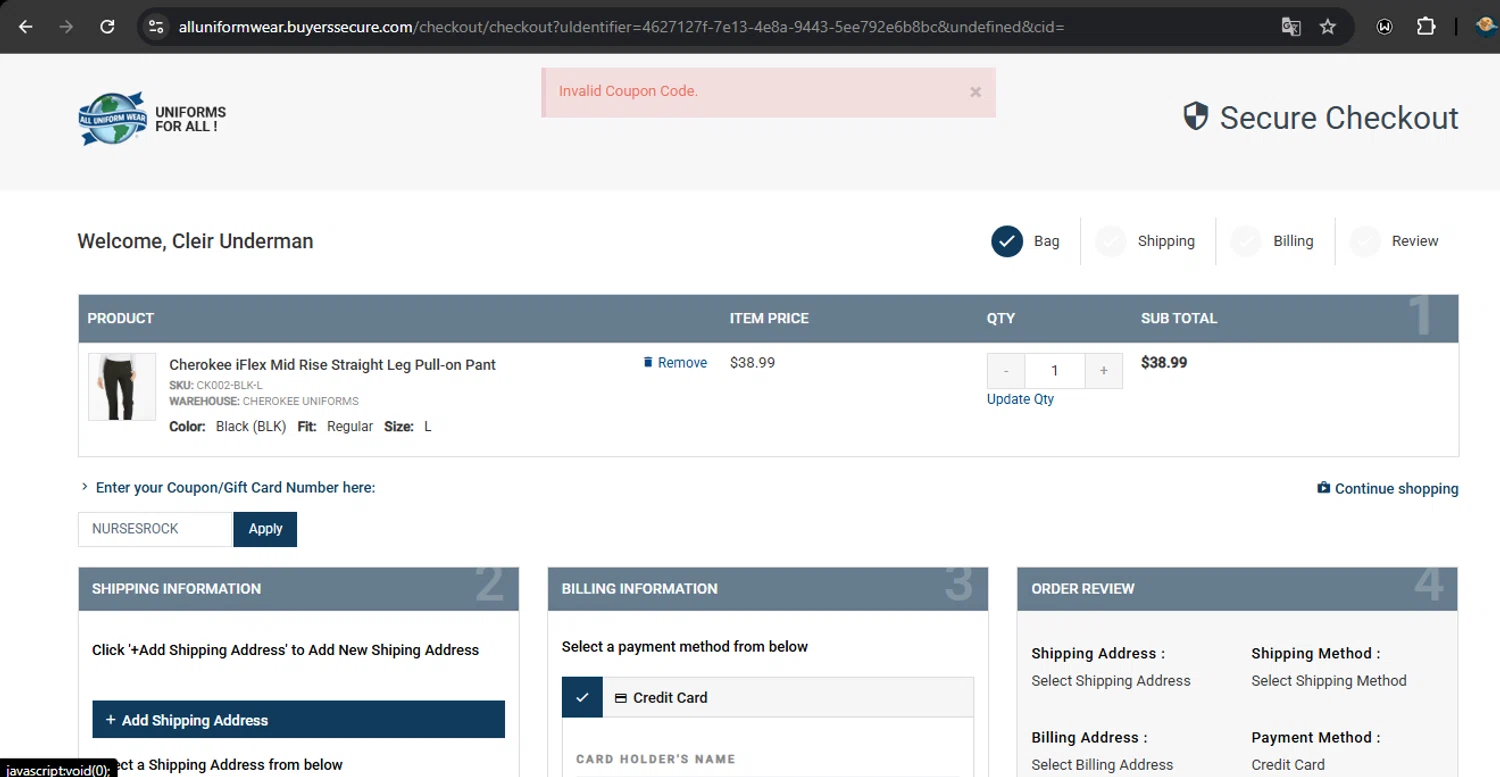The width and height of the screenshot is (1500, 777).
Task: Click the All Uniform Wear globe logo
Action: coord(112,119)
